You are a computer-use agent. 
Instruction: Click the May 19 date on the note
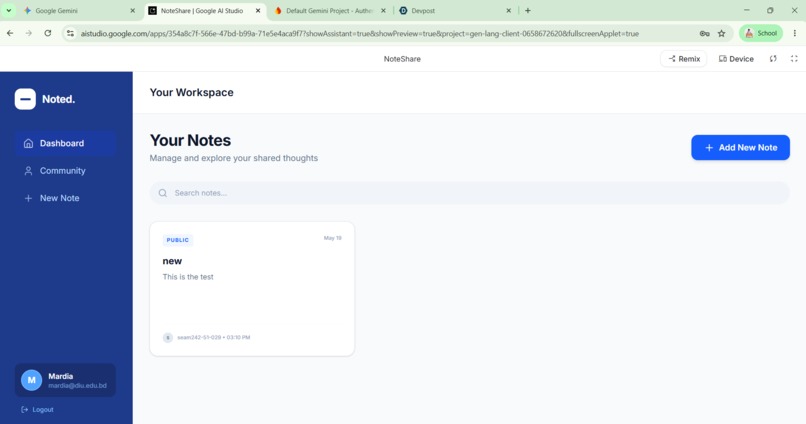(x=333, y=238)
